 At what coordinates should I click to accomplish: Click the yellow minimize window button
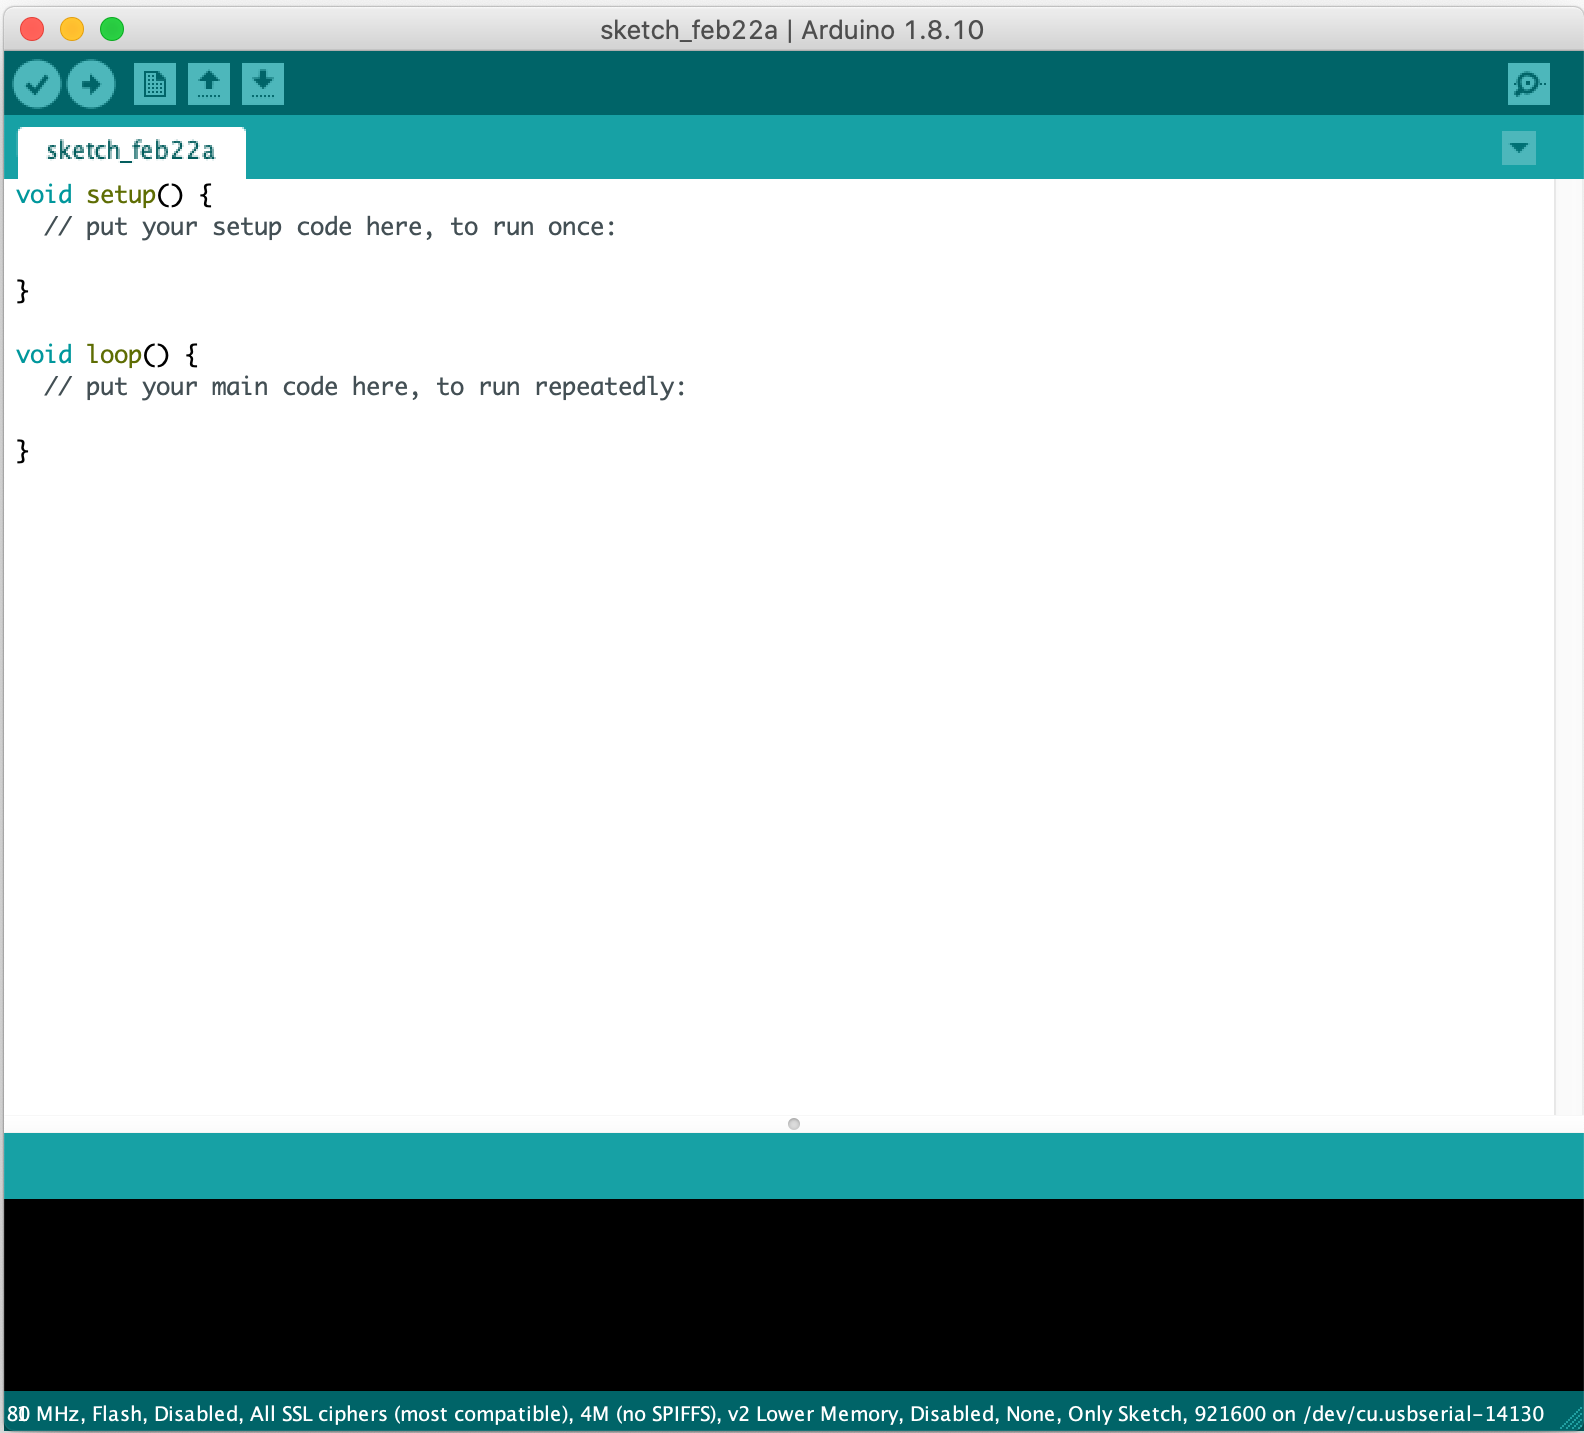72,29
